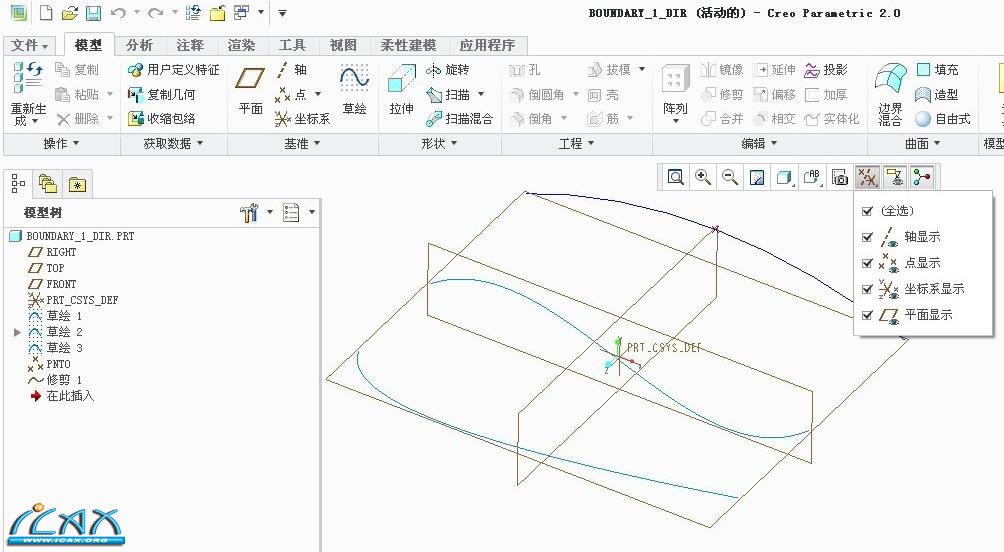The height and width of the screenshot is (552, 1004).
Task: Uncheck the point display (点显示) checkbox
Action: [867, 263]
